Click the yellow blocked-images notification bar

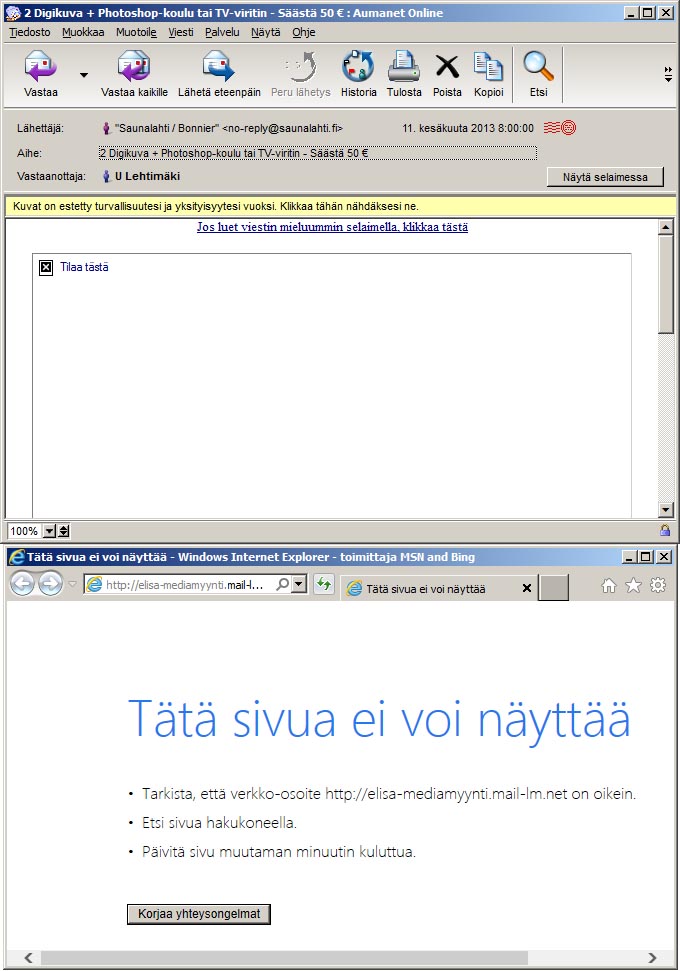pos(340,206)
